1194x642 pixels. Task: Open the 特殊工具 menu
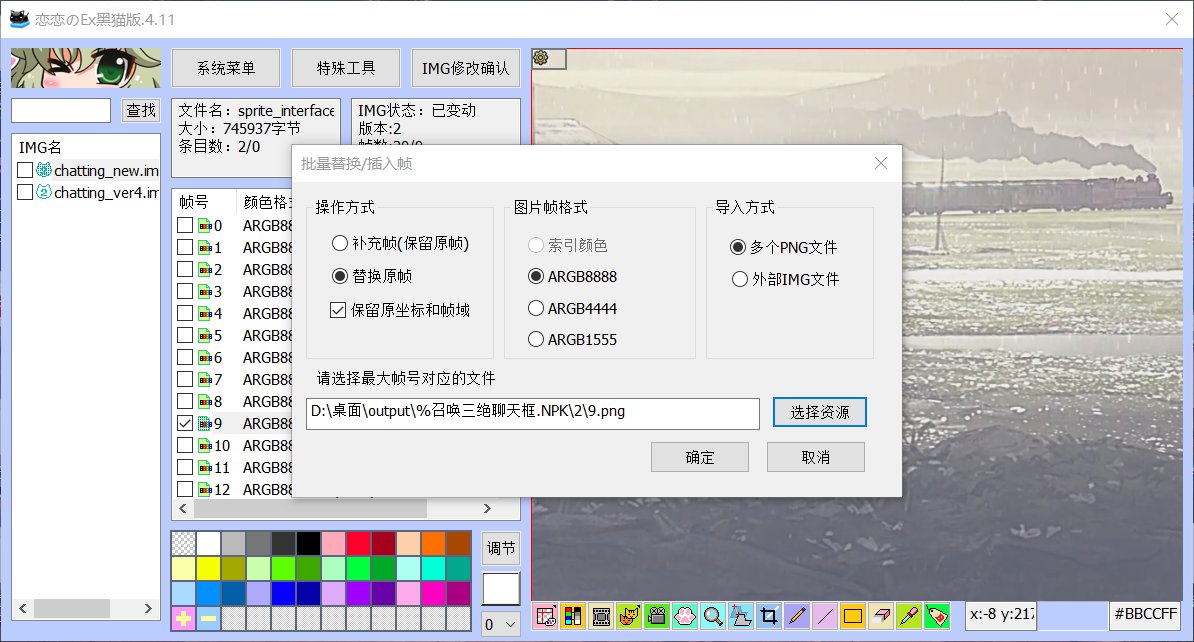[x=346, y=68]
